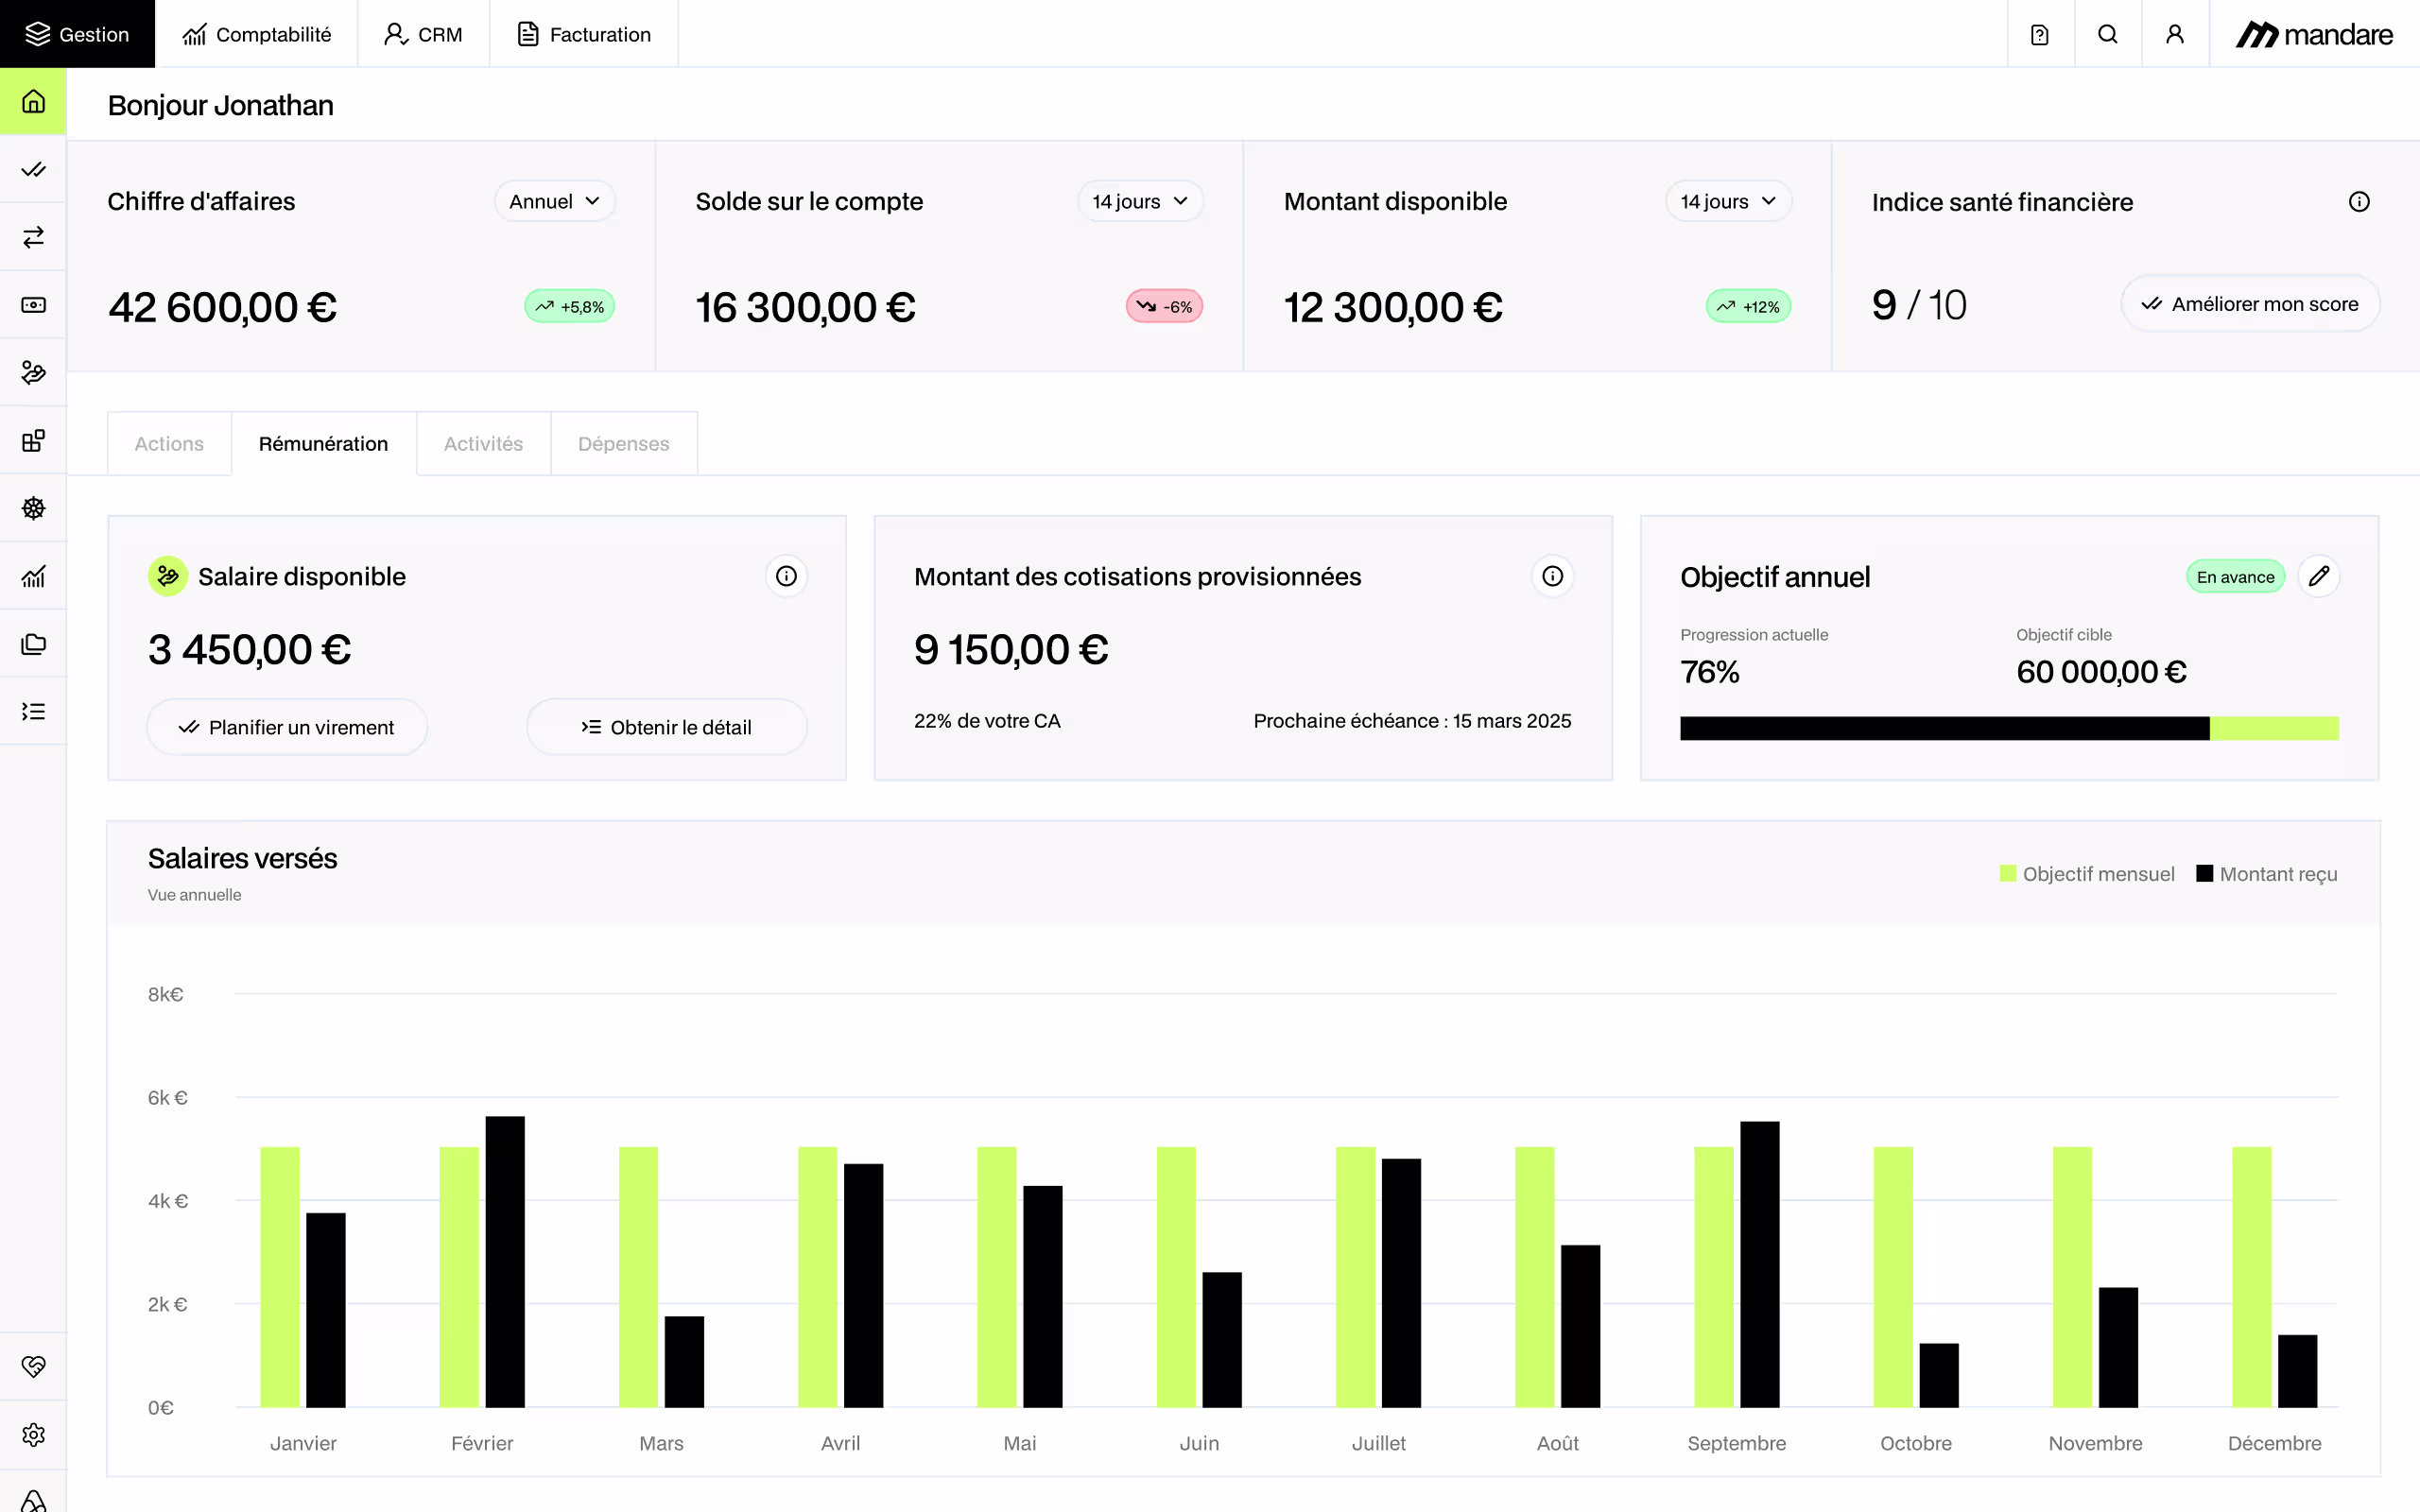Click Planifier un virement button

point(287,727)
